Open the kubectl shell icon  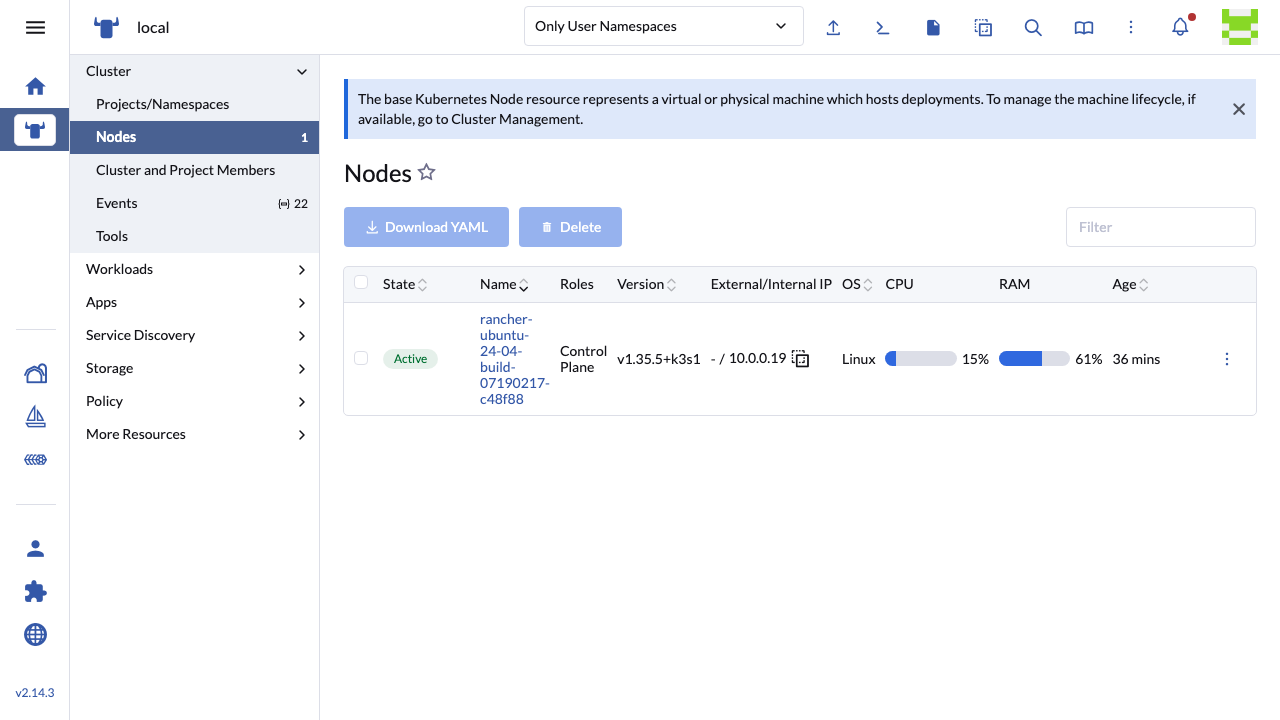(883, 27)
